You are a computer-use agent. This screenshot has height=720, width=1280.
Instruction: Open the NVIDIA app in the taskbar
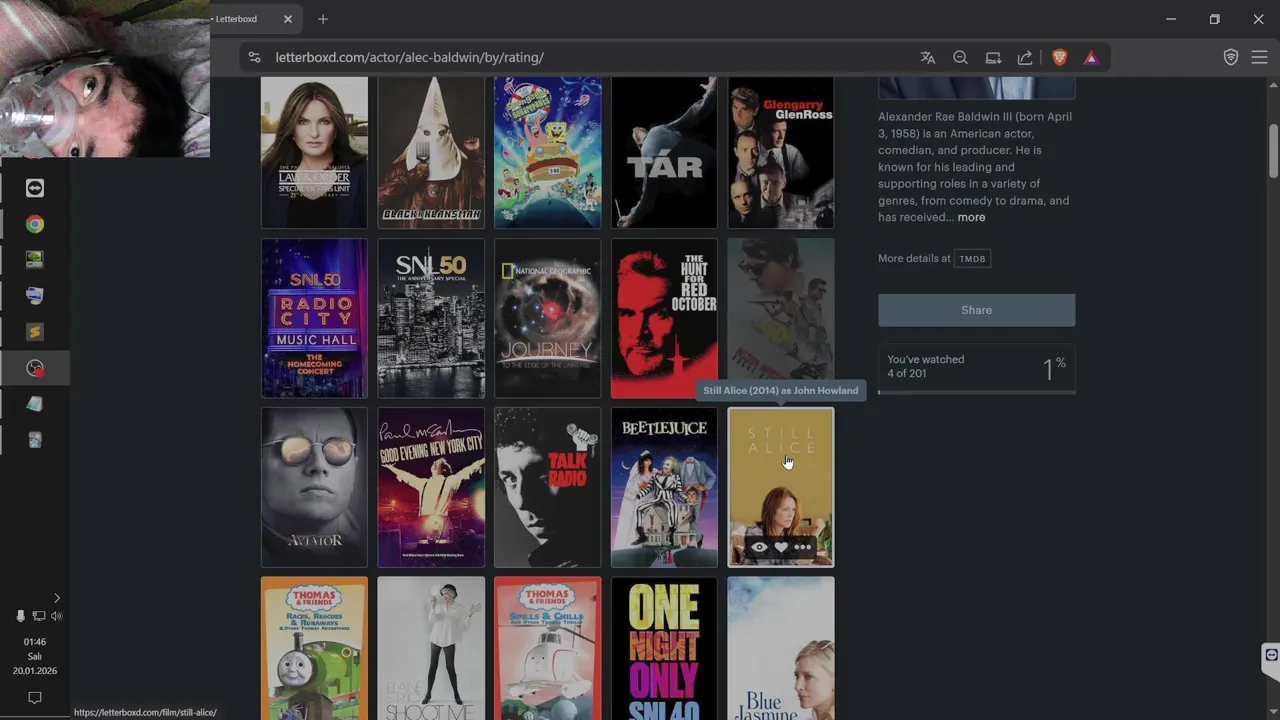click(x=35, y=260)
